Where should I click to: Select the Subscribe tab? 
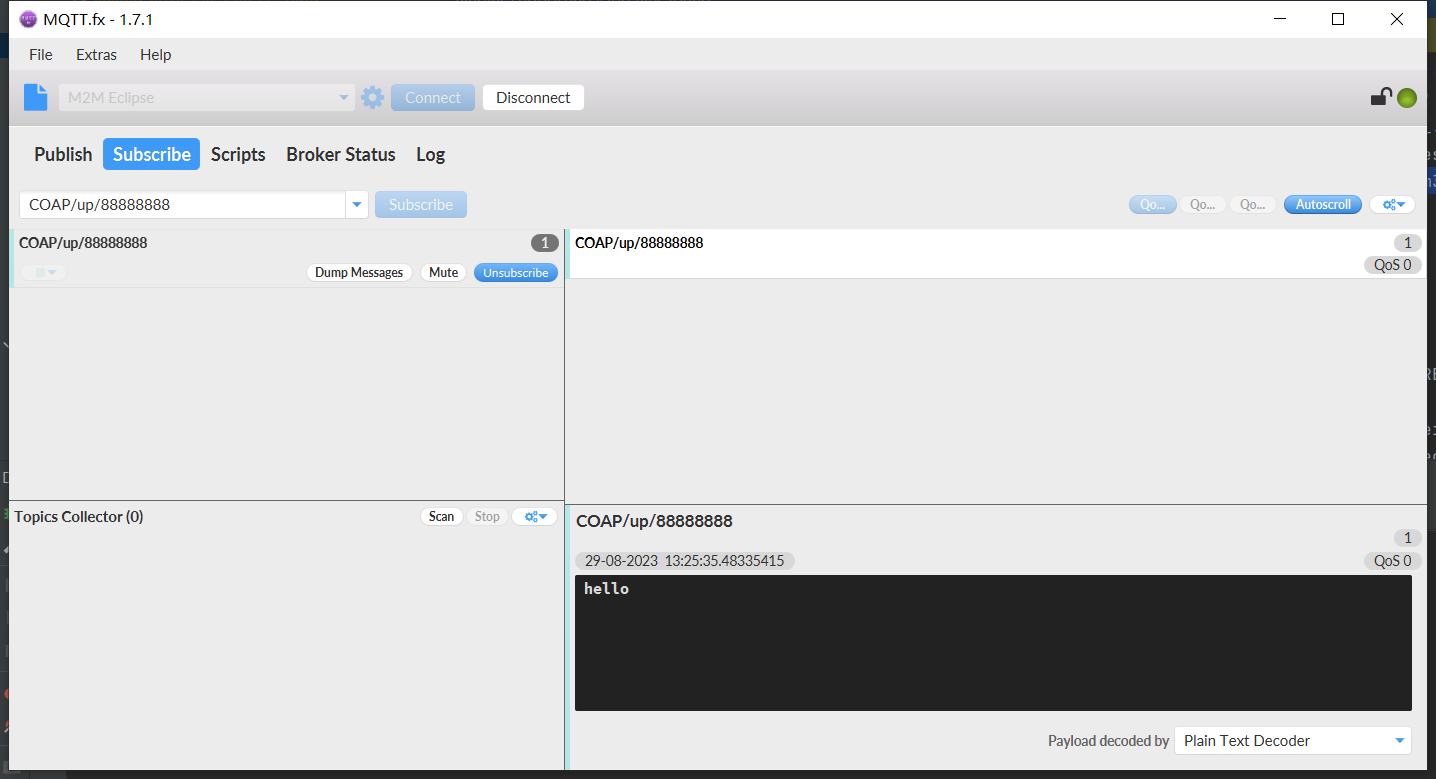152,154
